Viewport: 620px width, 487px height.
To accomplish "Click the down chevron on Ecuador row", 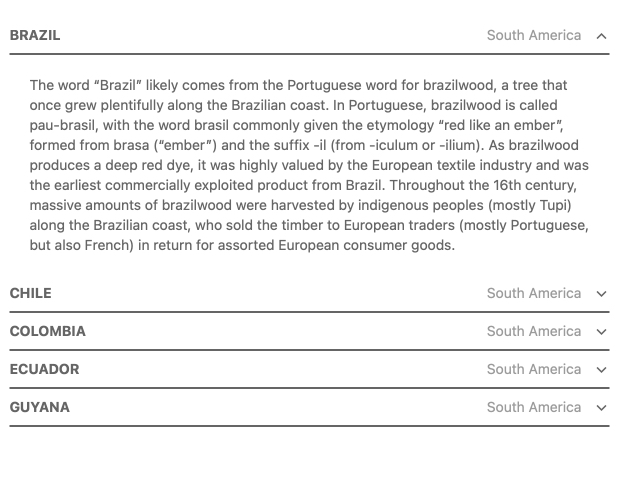I will (x=601, y=370).
